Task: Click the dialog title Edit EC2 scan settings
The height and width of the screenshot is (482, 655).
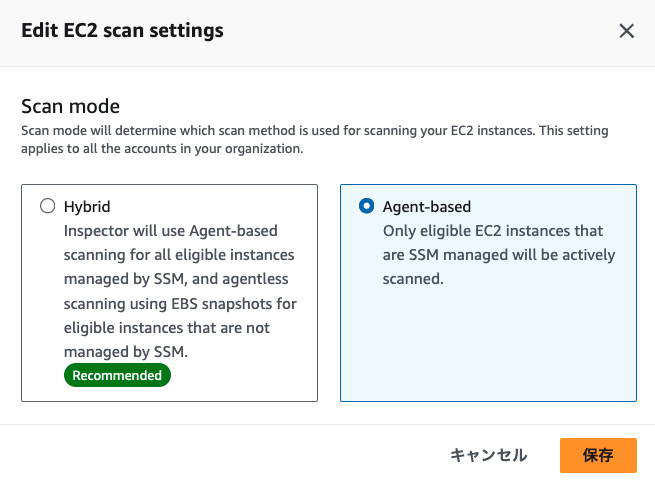Action: [122, 31]
